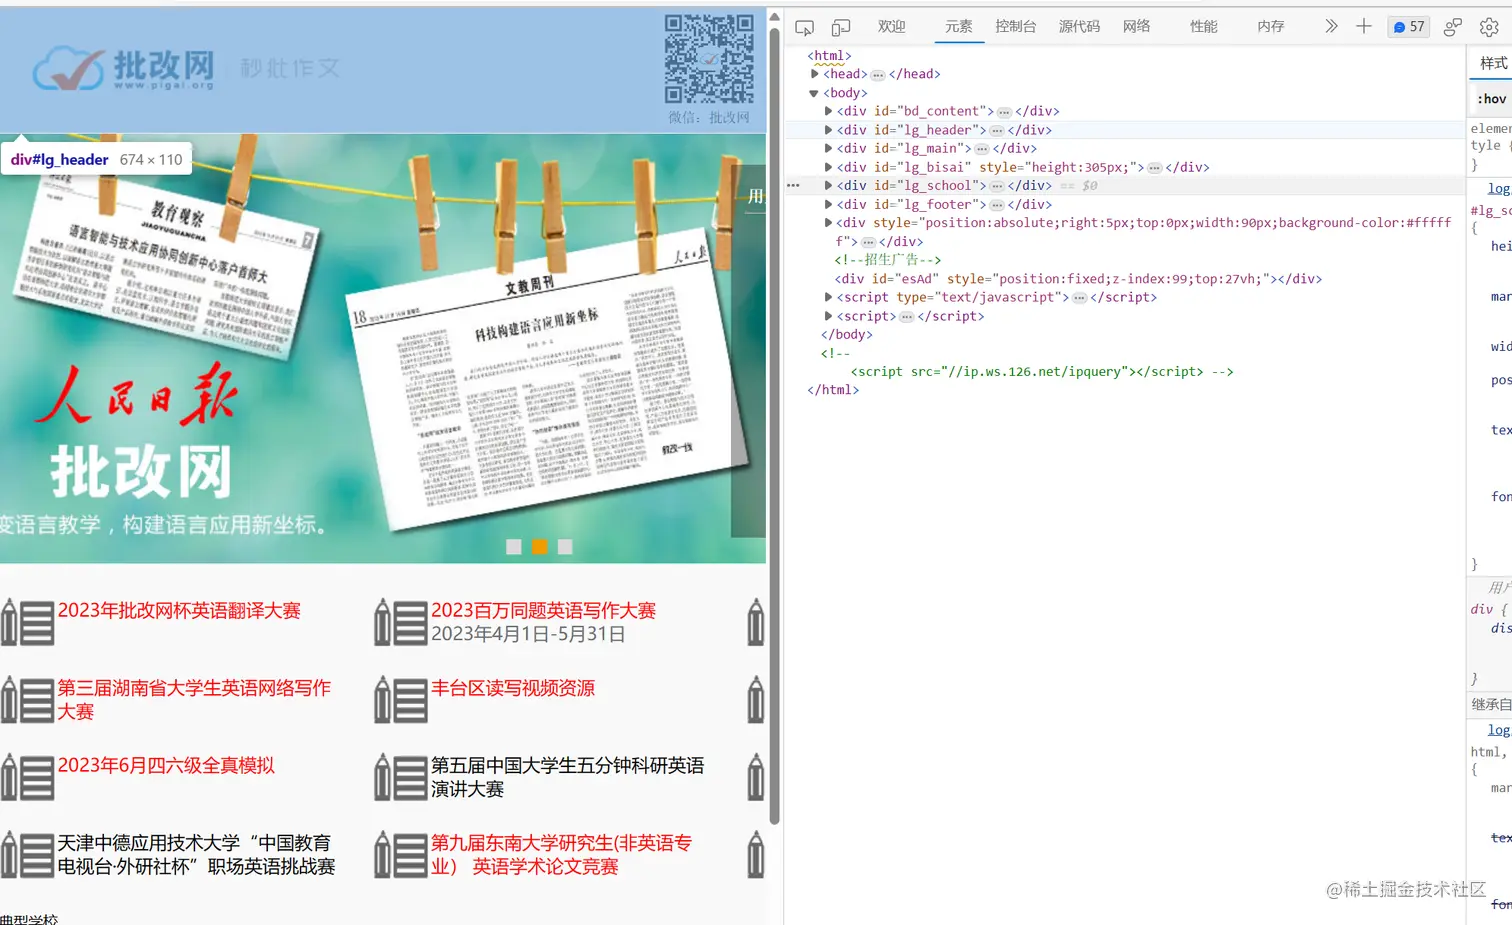
Task: Expand the div bd_content node
Action: 828,111
